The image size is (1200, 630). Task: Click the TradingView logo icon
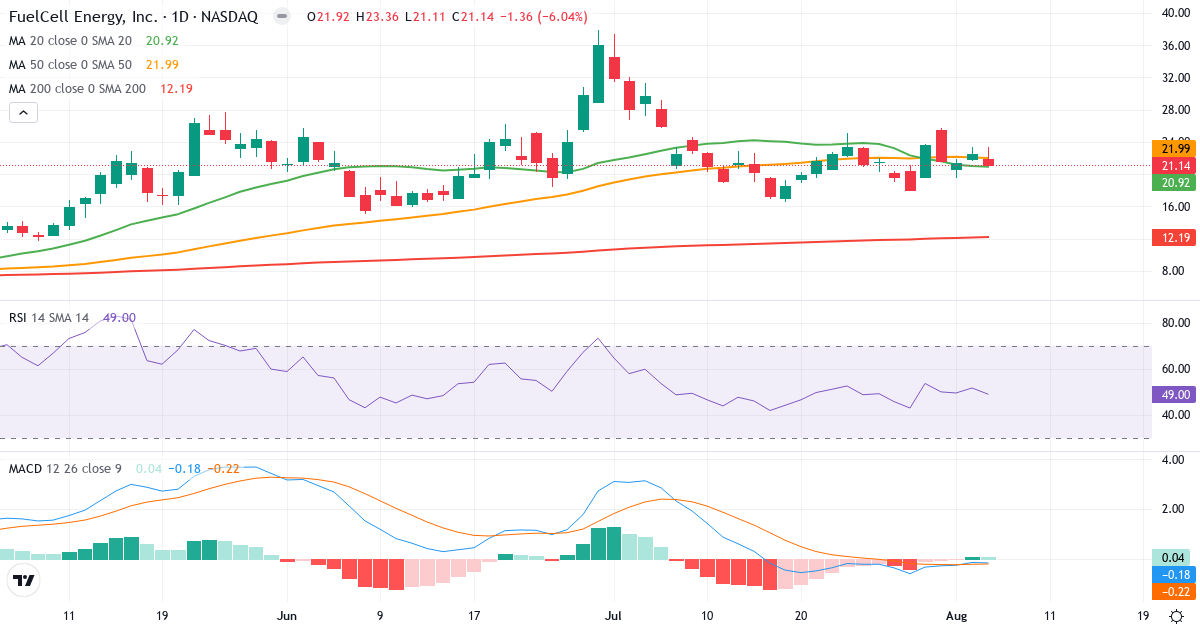point(23,580)
